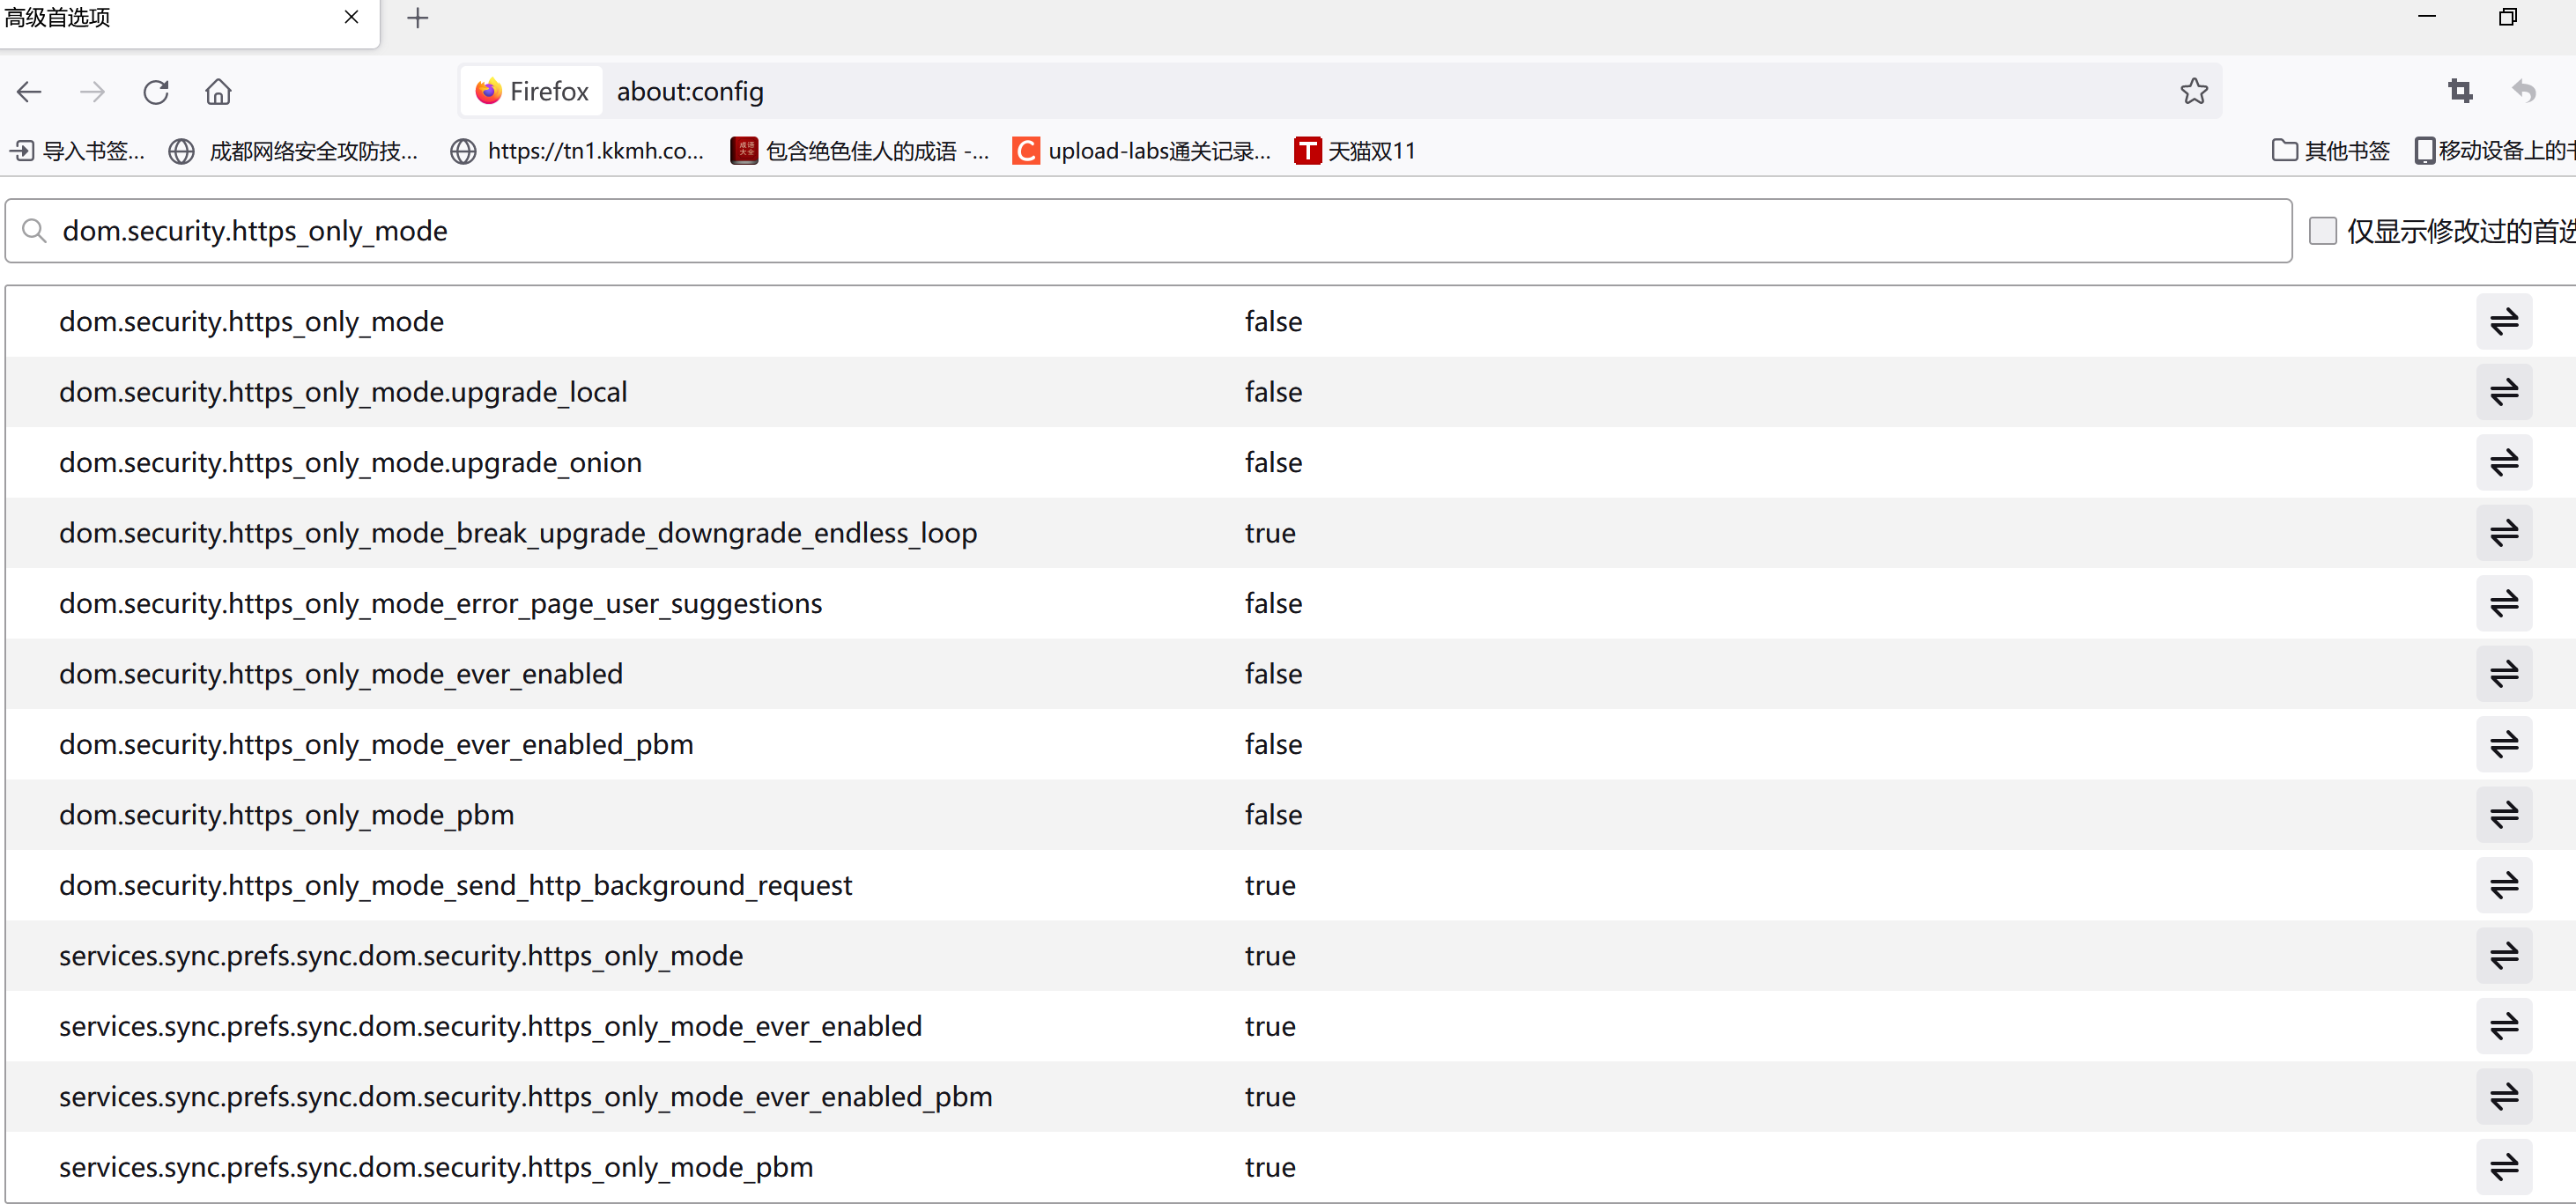This screenshot has width=2576, height=1204.
Task: Go to Firefox home page icon
Action: [x=218, y=92]
